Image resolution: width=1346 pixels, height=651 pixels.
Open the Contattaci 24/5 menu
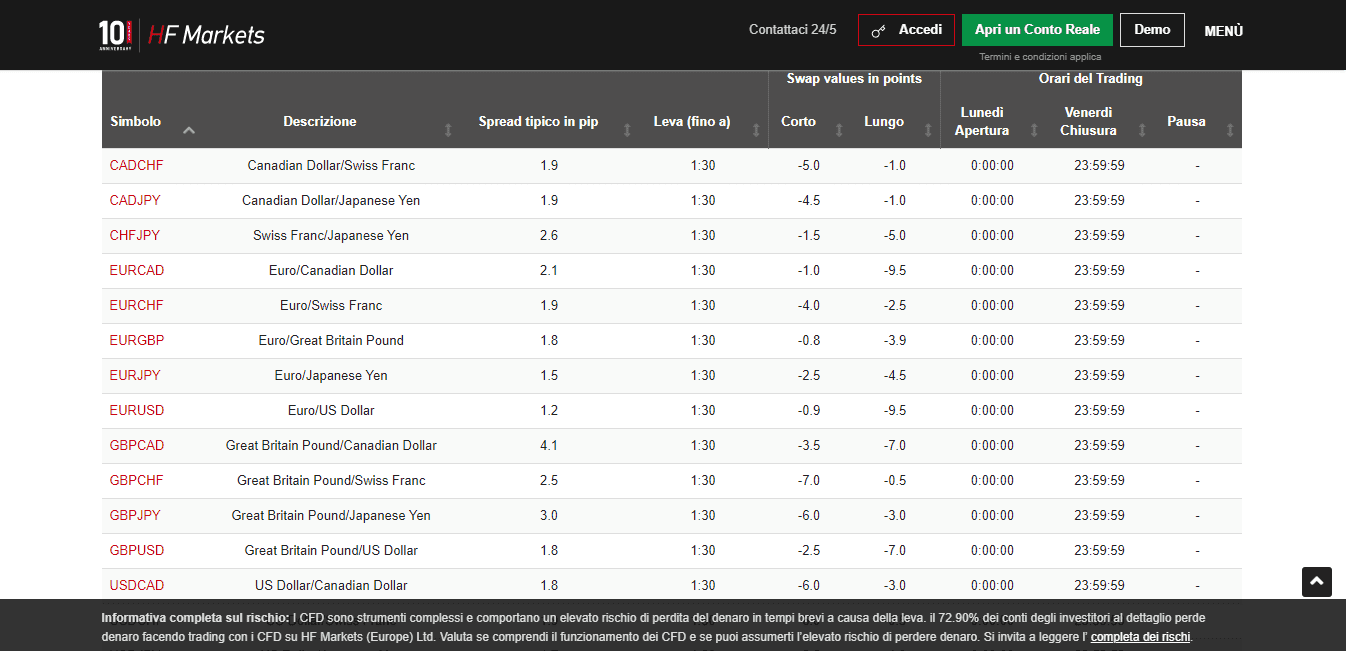pyautogui.click(x=793, y=29)
